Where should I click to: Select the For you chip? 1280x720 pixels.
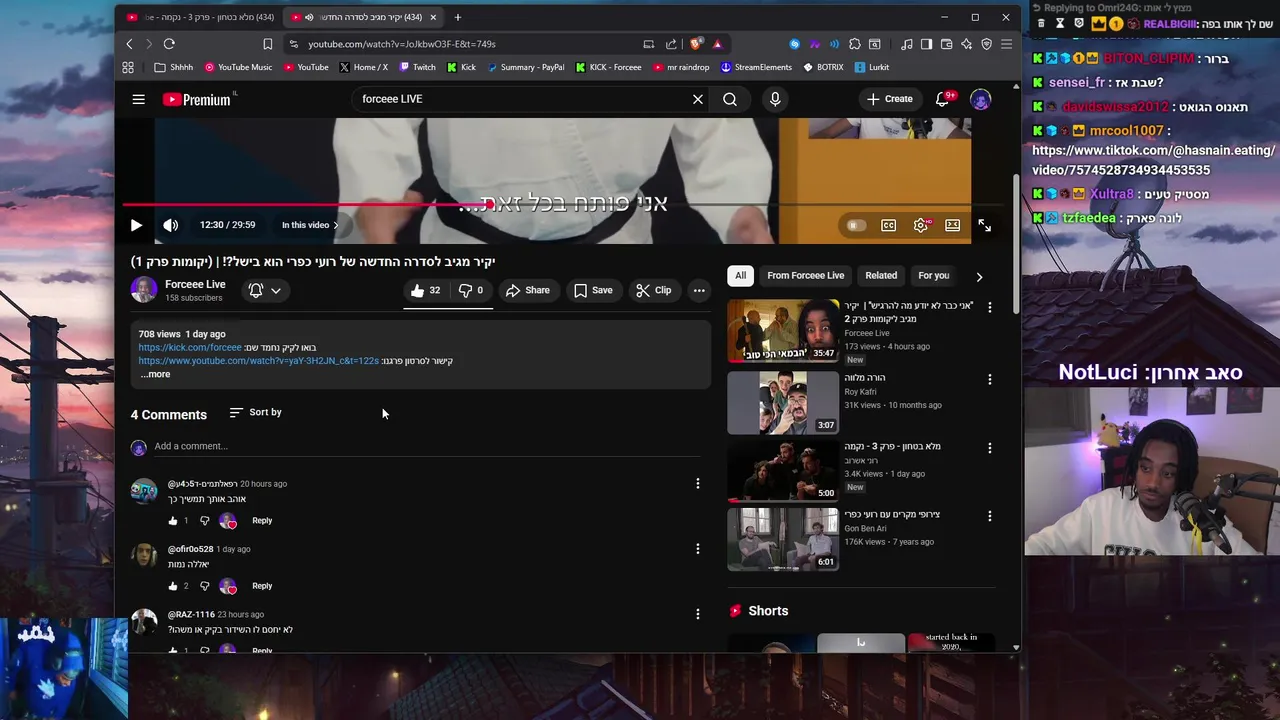pos(933,276)
